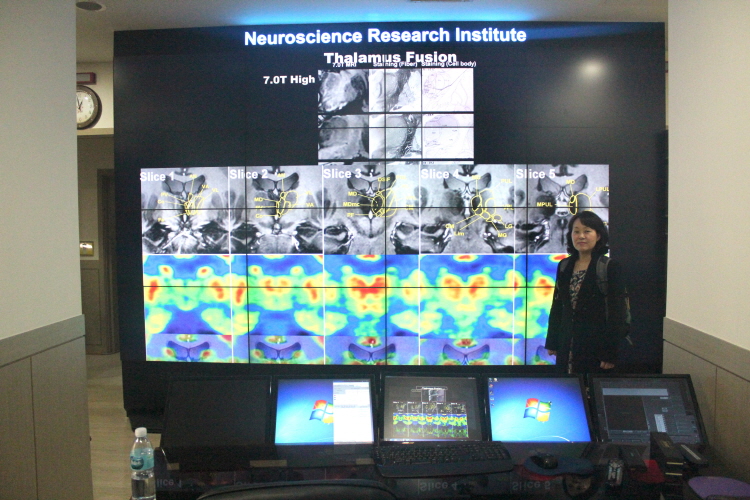
Task: Click the LPUL annotation in Slice 5
Action: pos(602,189)
